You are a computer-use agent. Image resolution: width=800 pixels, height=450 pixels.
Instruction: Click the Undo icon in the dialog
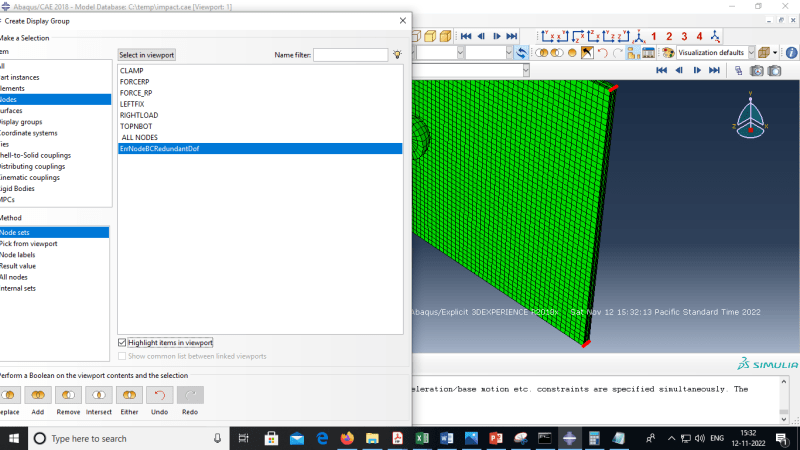(160, 395)
